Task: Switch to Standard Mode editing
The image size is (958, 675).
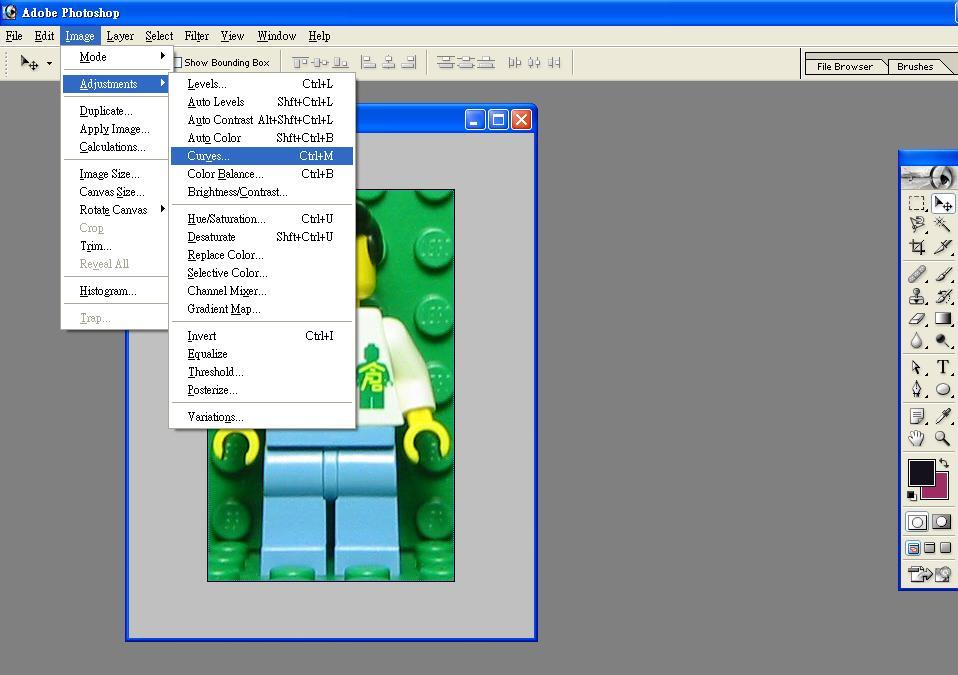Action: point(917,522)
